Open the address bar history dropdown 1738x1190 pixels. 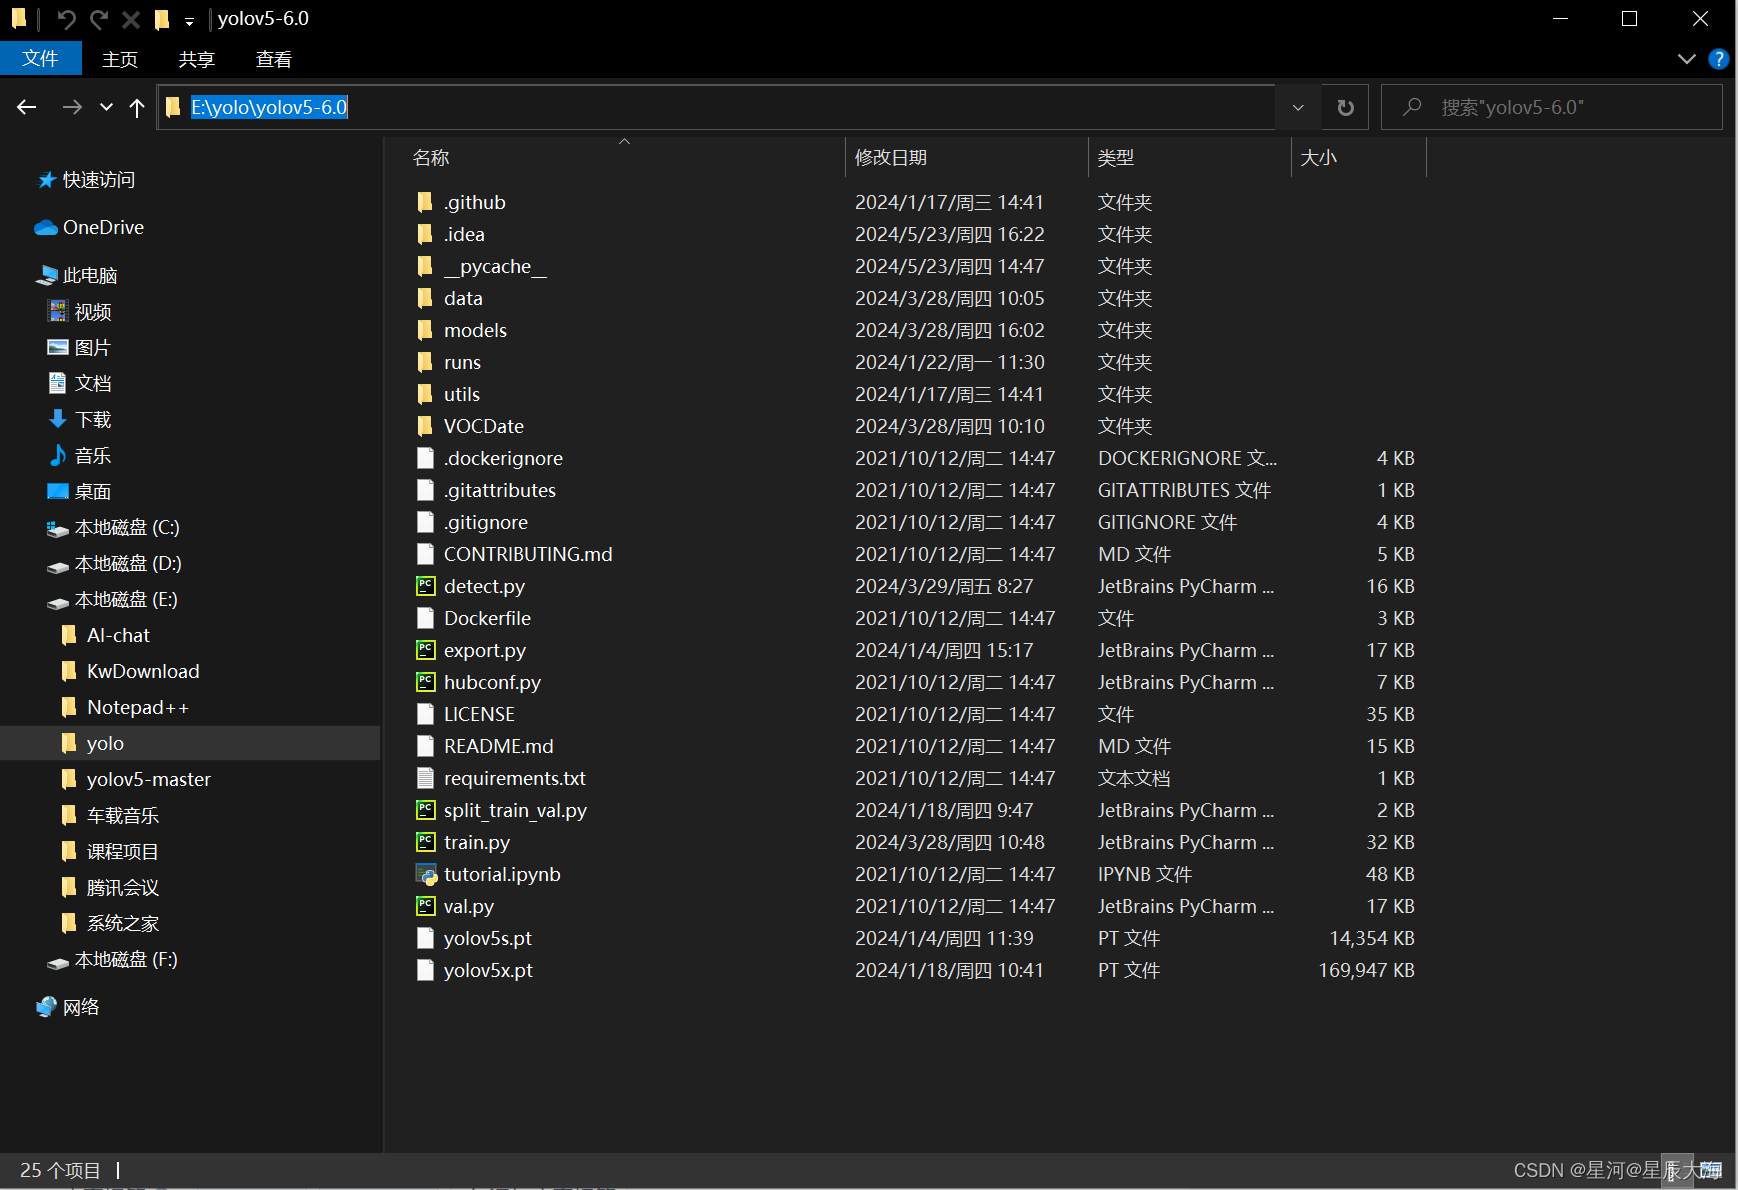pos(1298,107)
